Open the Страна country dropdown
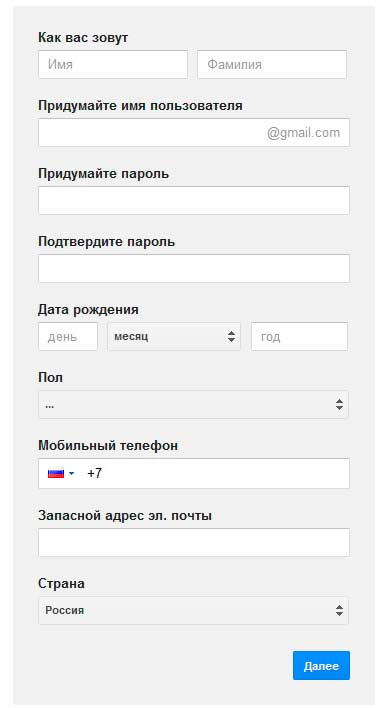Screen dimensions: 386x708 tap(193, 610)
